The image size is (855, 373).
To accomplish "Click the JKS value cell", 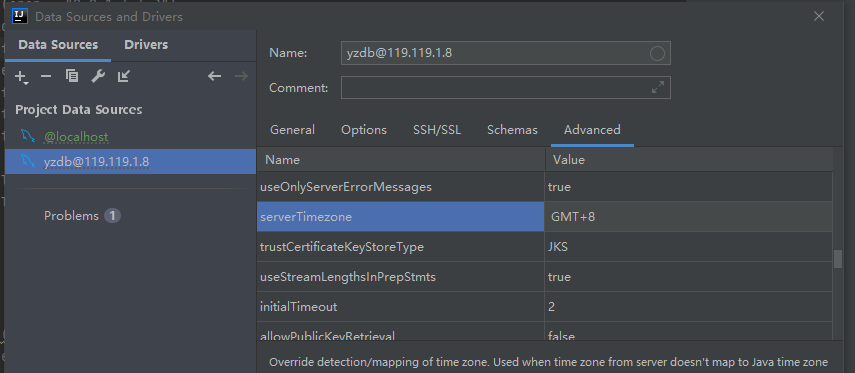I will pos(689,247).
